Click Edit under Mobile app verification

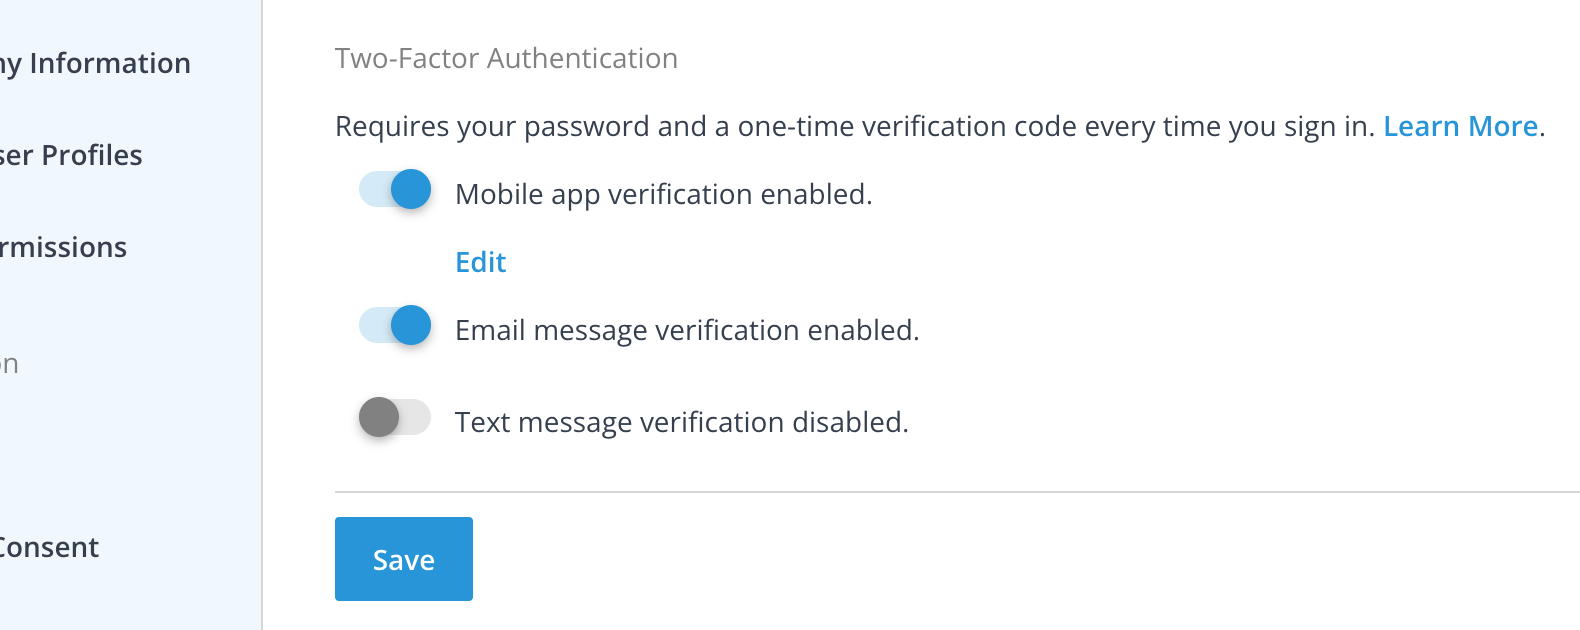coord(480,262)
